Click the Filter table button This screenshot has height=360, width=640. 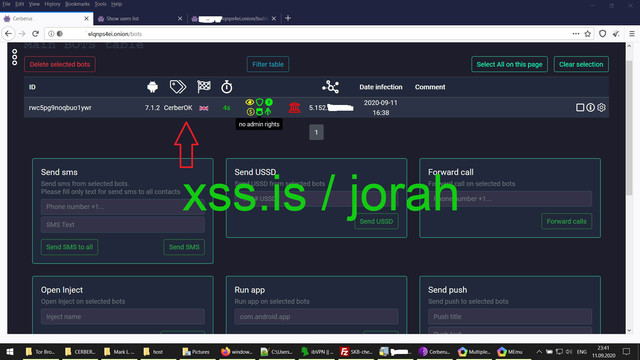(268, 64)
